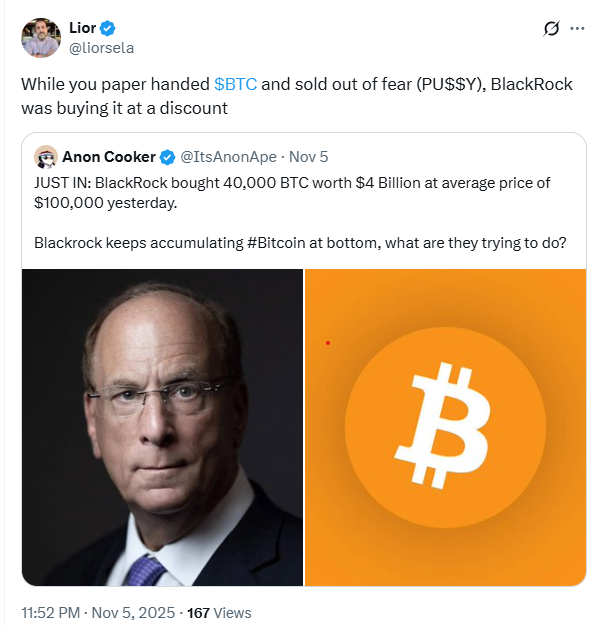
Task: Click the quoted line about accumulating at bottom
Action: (x=300, y=242)
